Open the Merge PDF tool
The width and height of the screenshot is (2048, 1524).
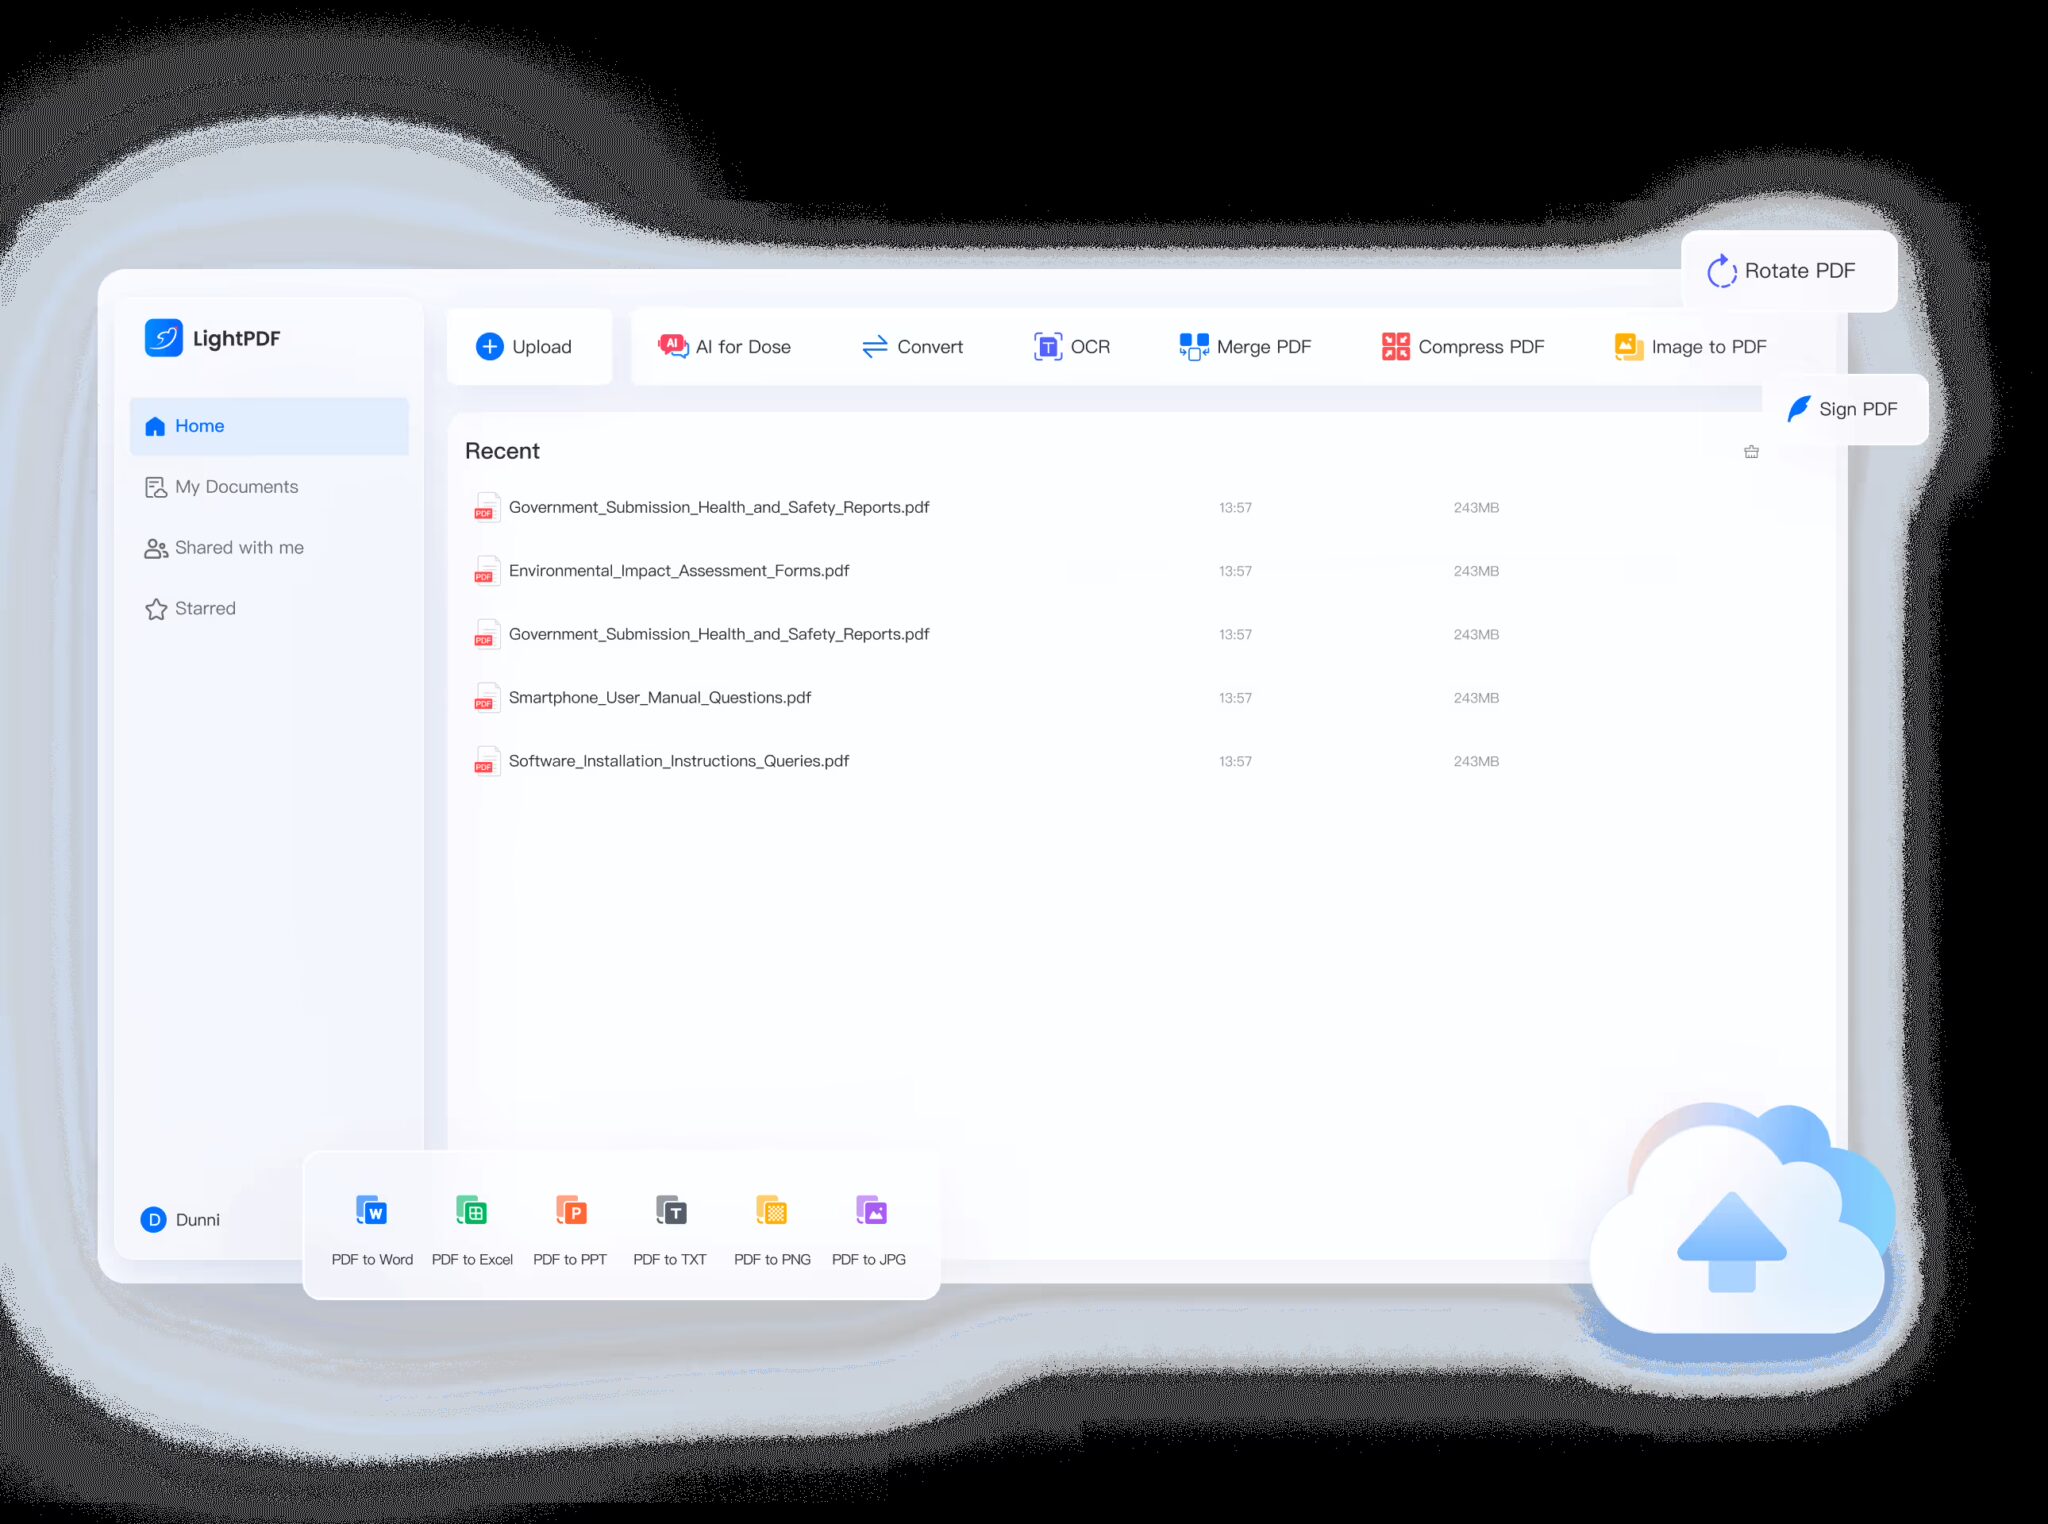pos(1245,346)
